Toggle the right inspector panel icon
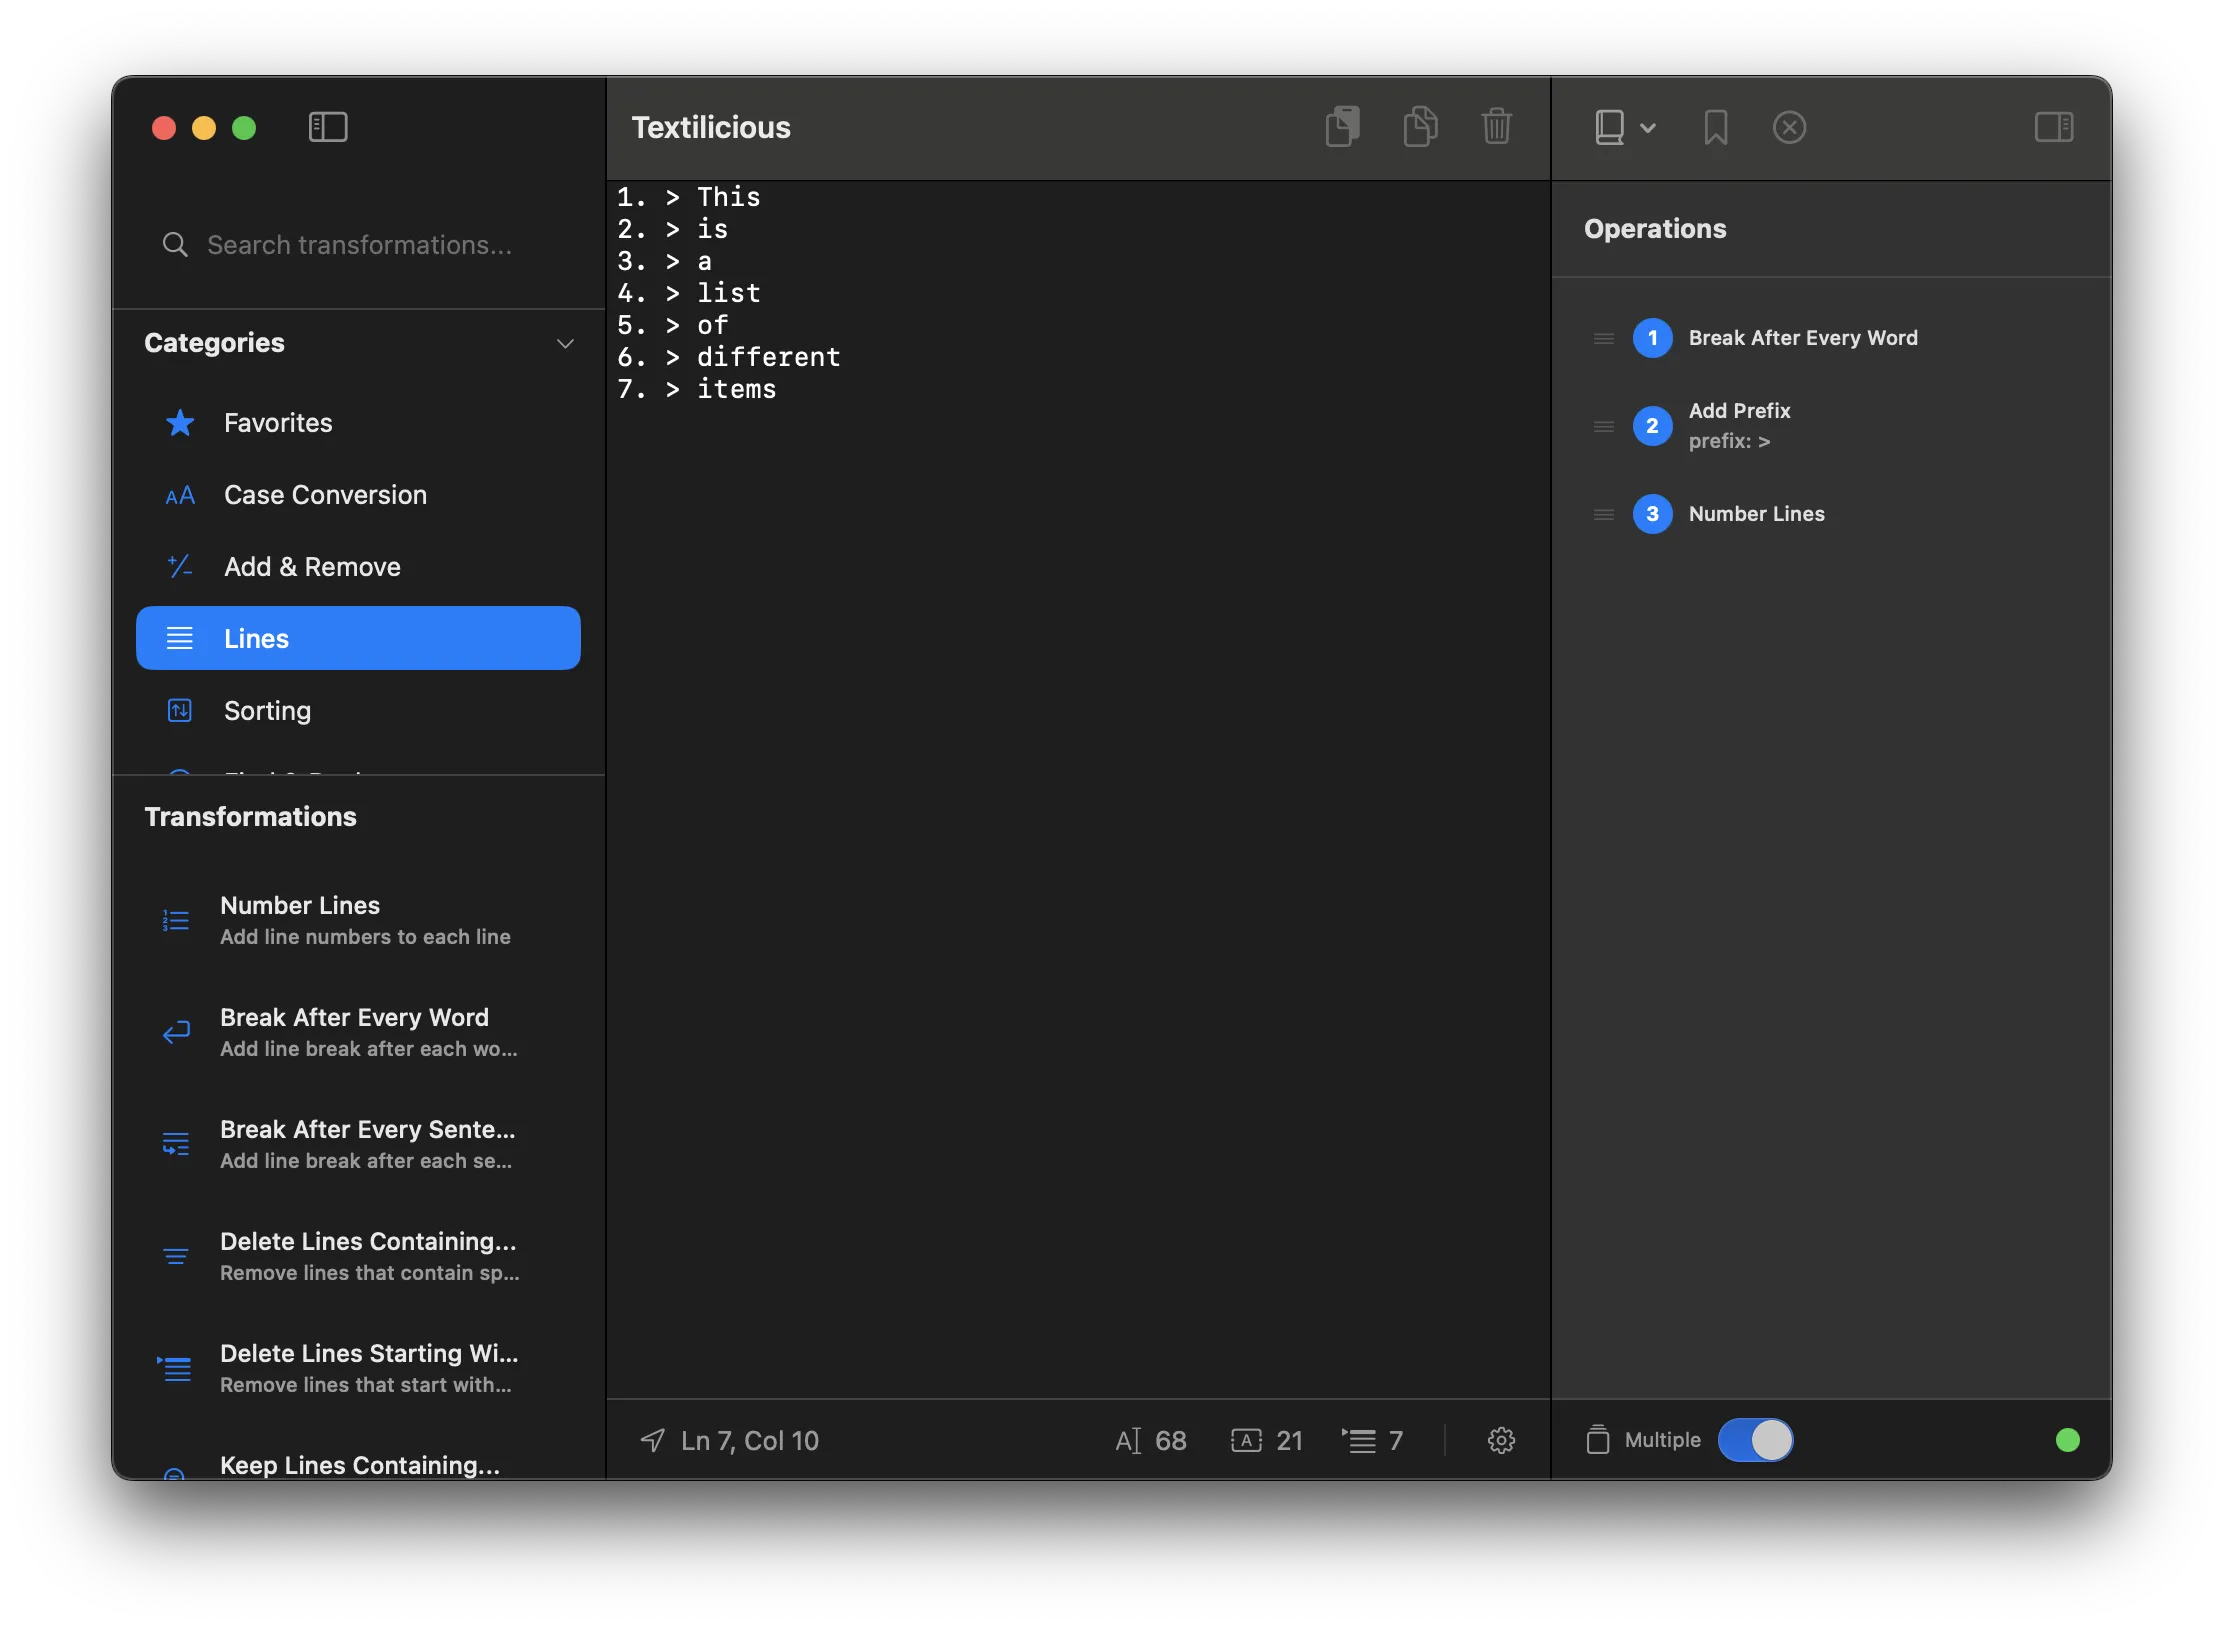The height and width of the screenshot is (1628, 2224). point(2054,127)
